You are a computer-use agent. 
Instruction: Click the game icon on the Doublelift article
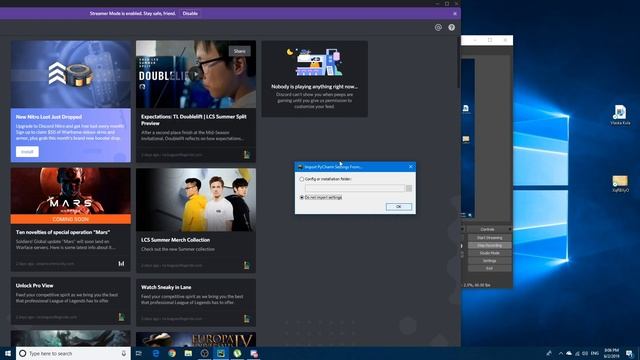[x=247, y=155]
